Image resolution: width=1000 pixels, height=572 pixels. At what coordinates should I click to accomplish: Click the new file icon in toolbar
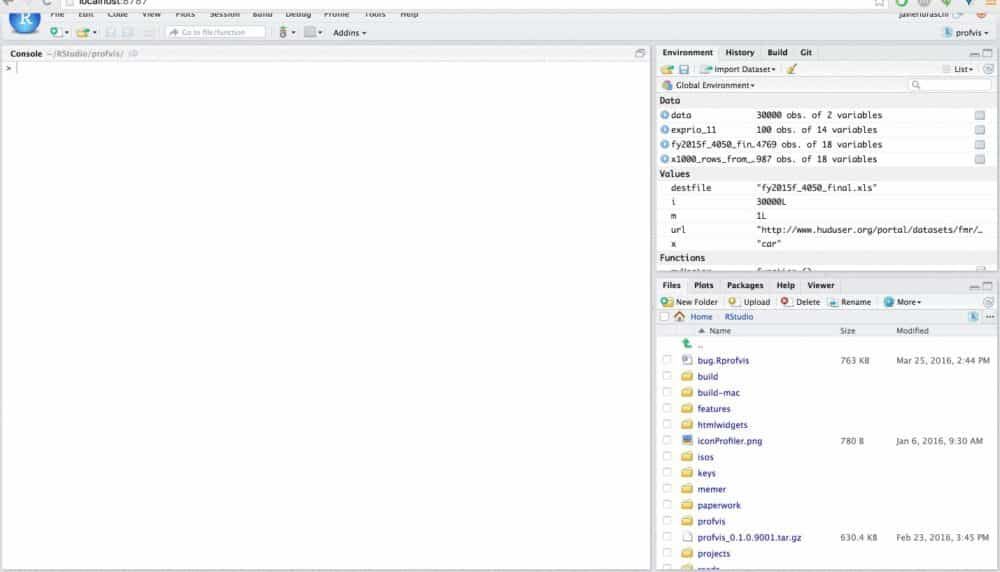point(55,32)
